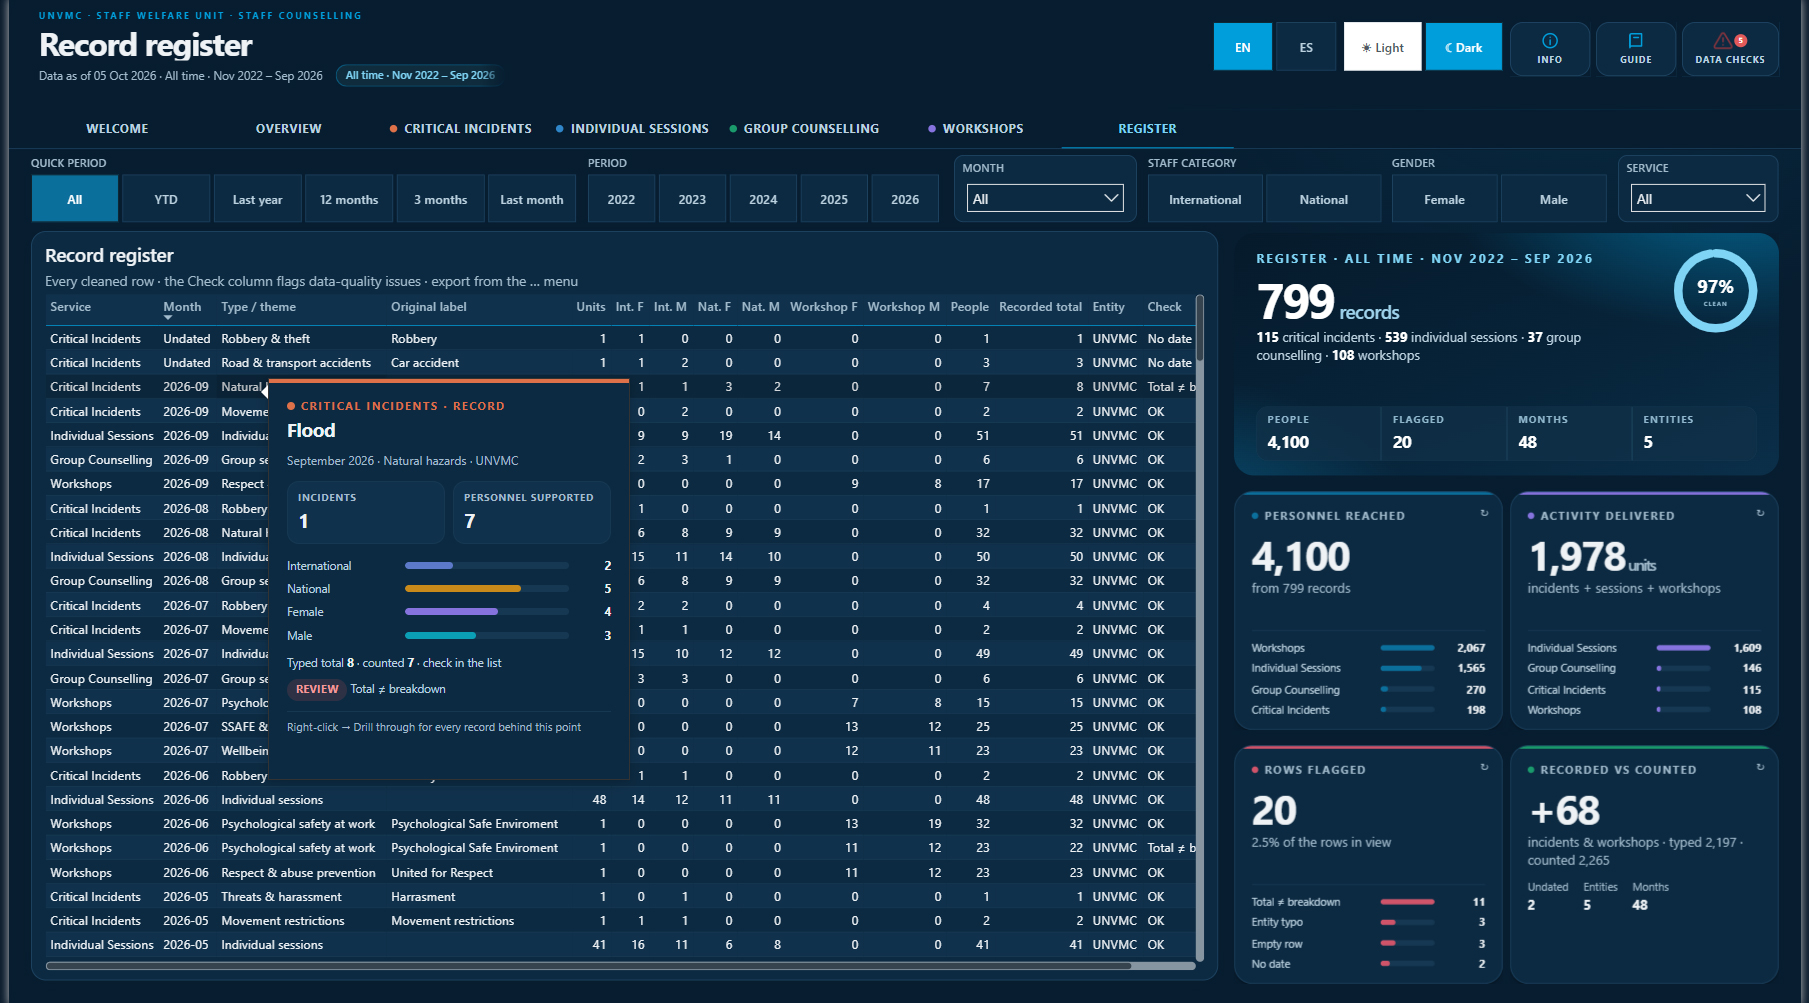
Task: Click the 'Recorded total' column header
Action: 1040,307
